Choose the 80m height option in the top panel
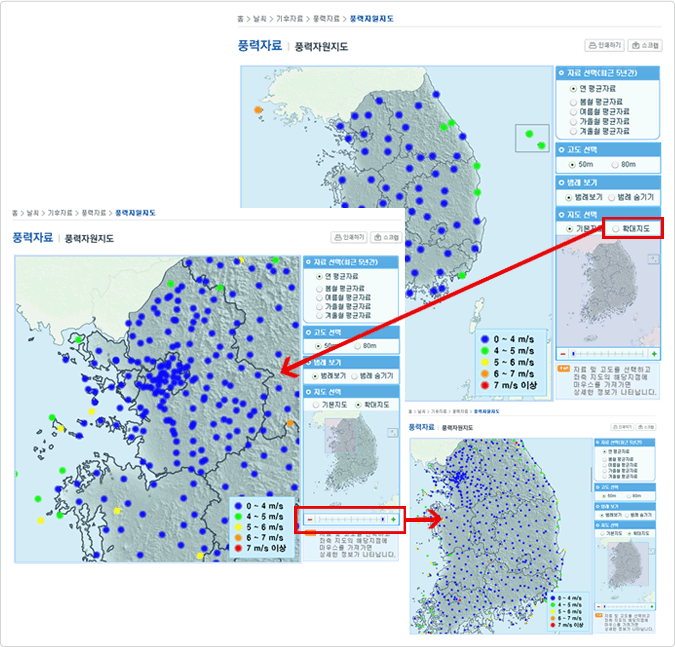 click(x=616, y=164)
